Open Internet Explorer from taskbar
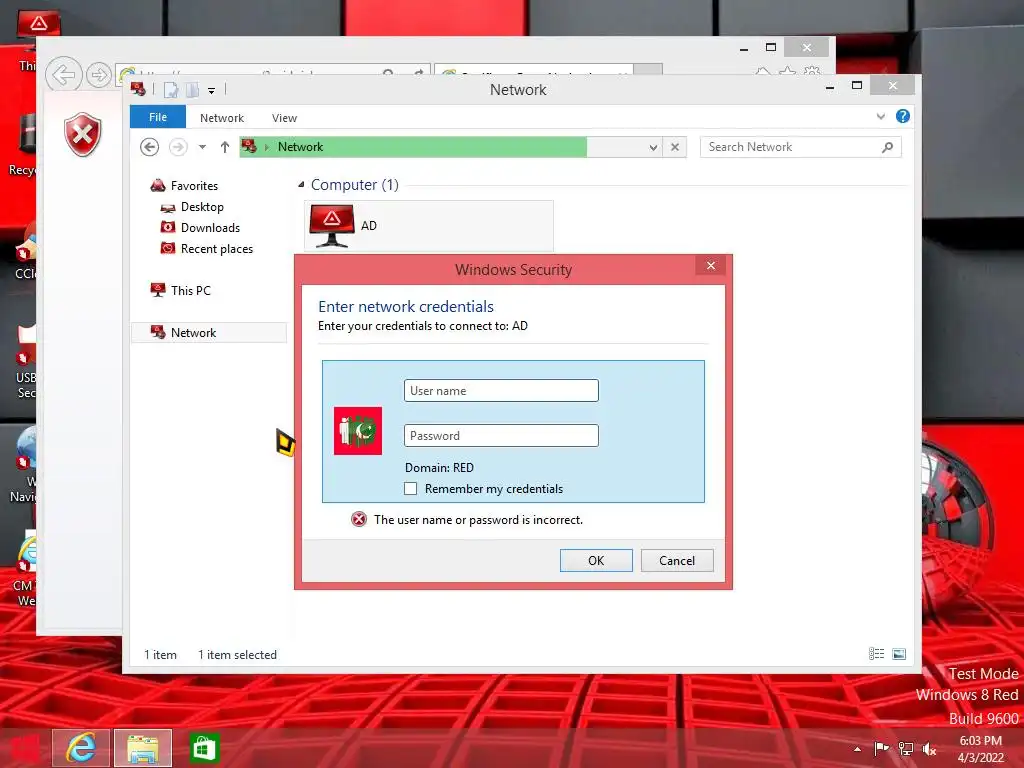The width and height of the screenshot is (1024, 768). click(81, 748)
